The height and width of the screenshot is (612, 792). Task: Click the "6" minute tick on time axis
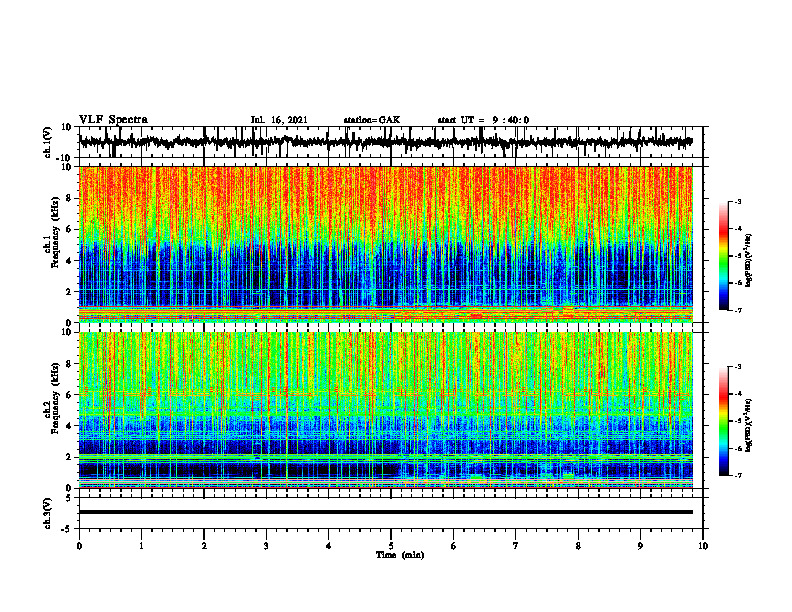coord(454,546)
